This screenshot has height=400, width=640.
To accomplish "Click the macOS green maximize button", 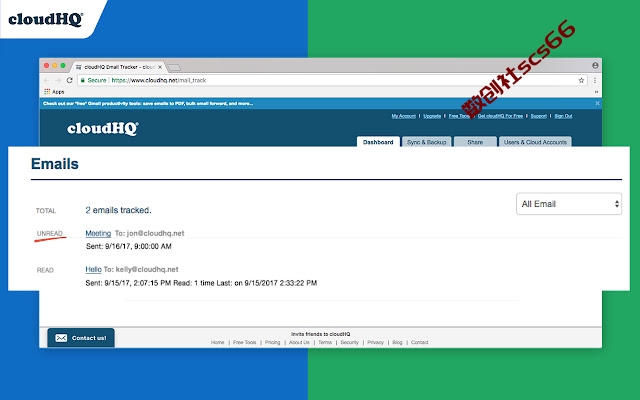I will [x=63, y=66].
